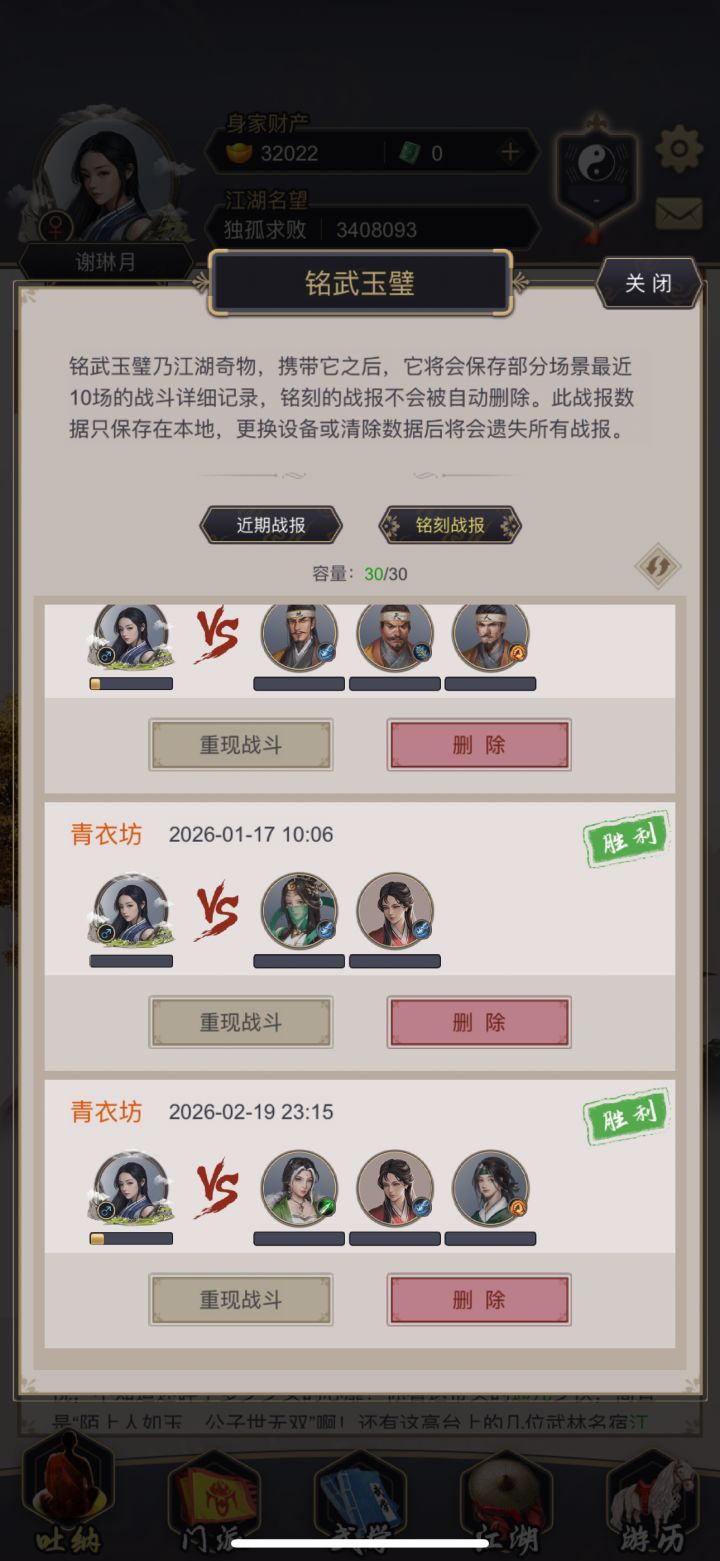Click the plus icon beside currency
Screen dimensions: 720x1561
tap(510, 152)
